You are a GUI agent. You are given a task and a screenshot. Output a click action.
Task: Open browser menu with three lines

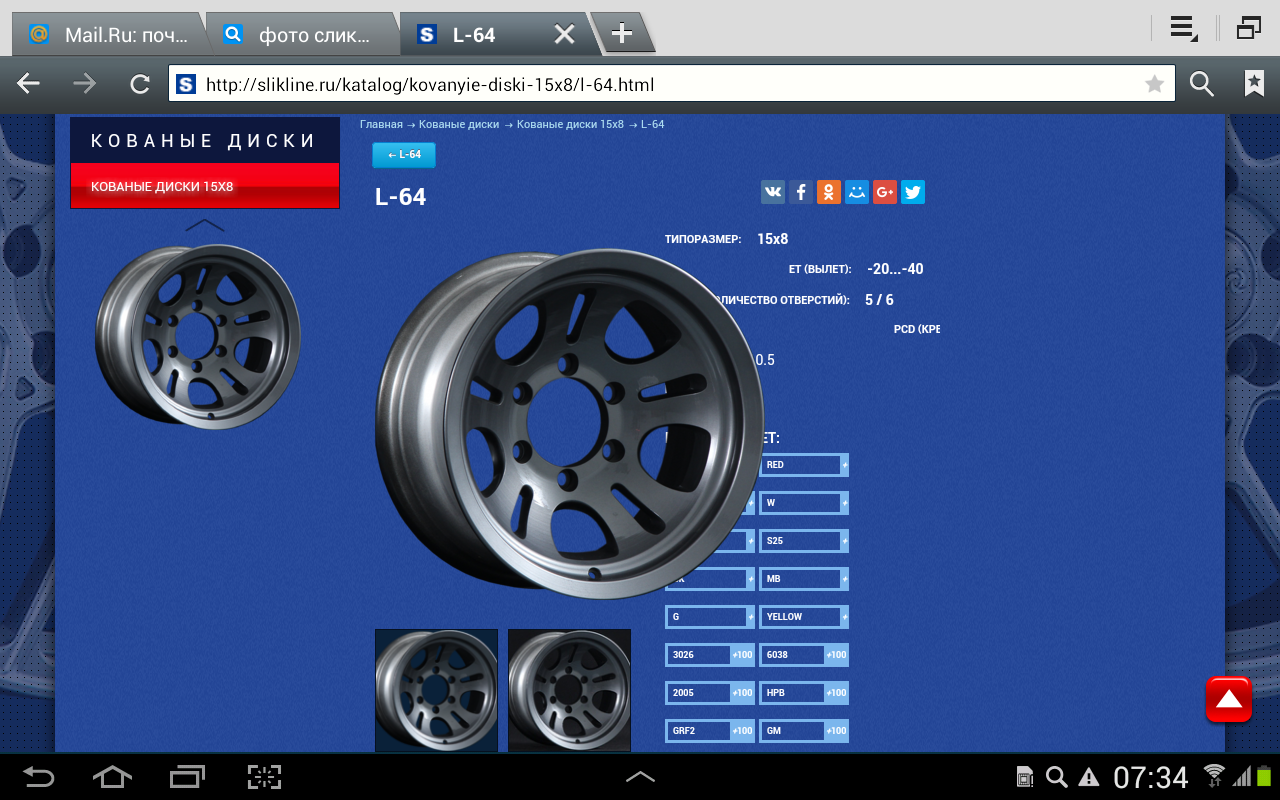(x=1184, y=29)
